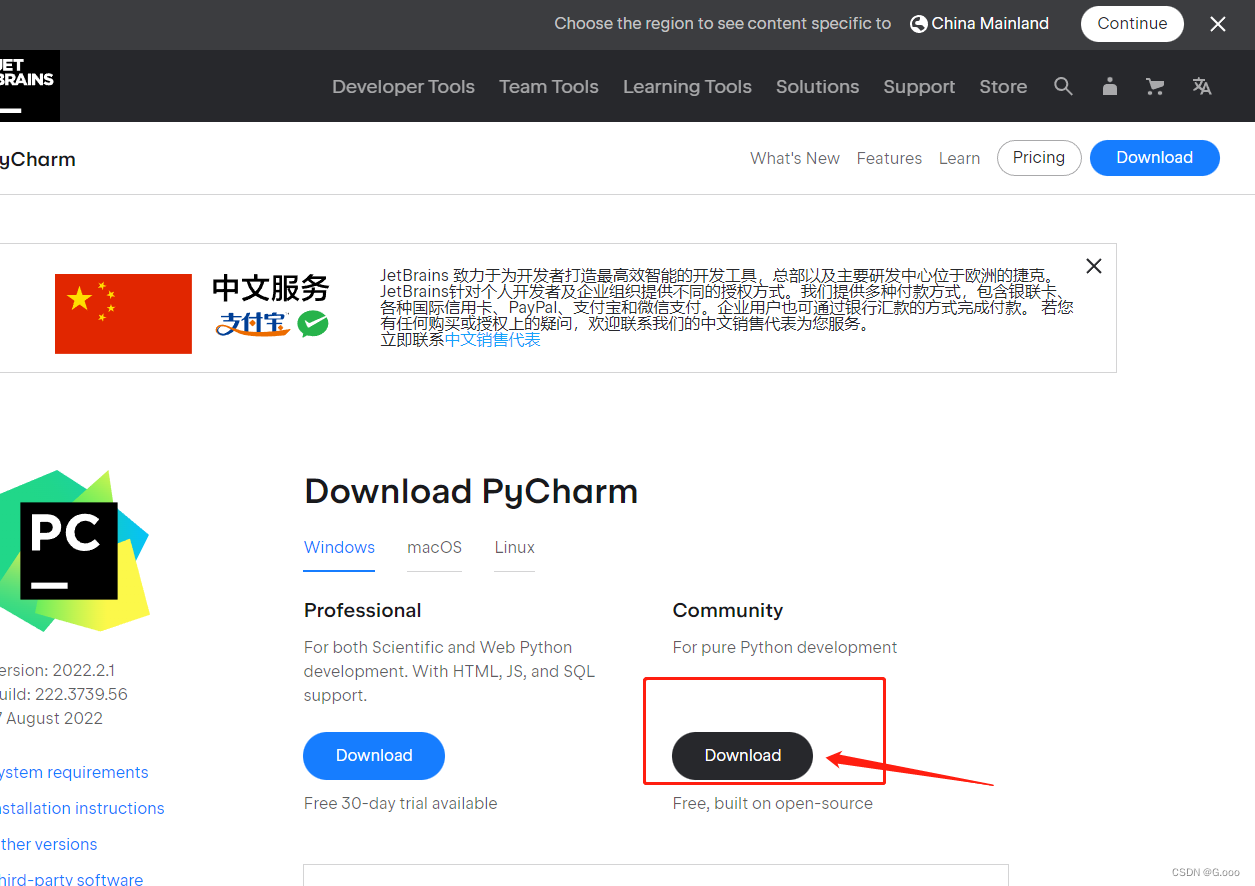Open the Store menu
This screenshot has height=886, width=1255.
click(x=1003, y=86)
